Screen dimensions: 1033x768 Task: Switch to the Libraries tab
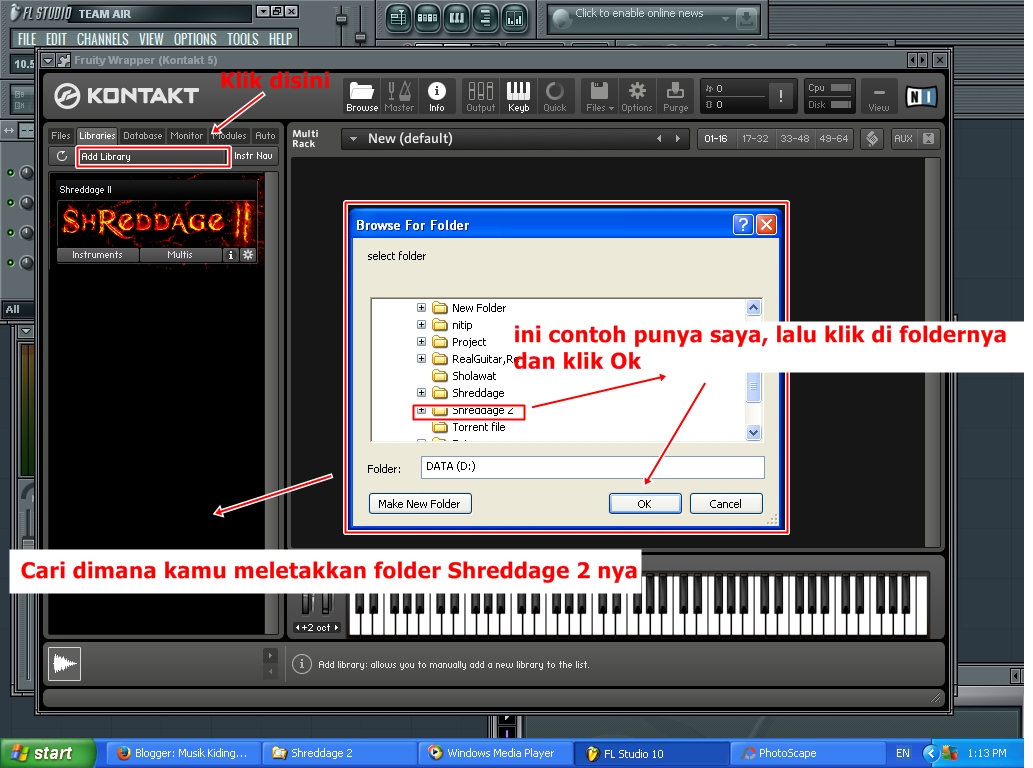(97, 136)
